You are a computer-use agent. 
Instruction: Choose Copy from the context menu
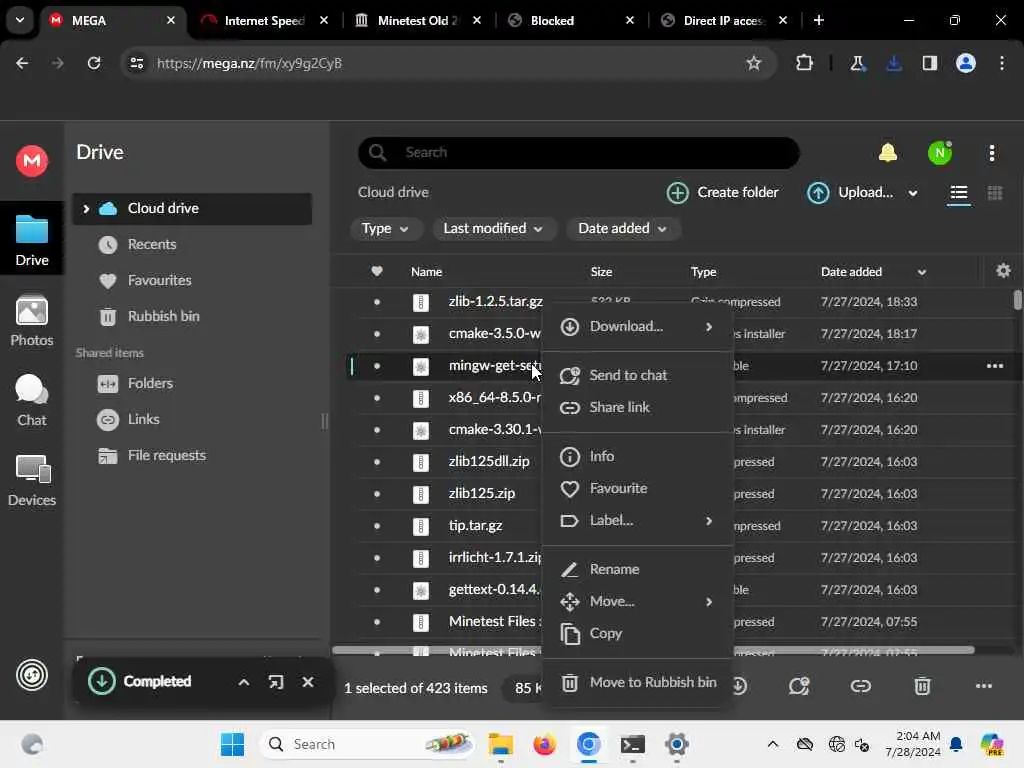point(637,633)
